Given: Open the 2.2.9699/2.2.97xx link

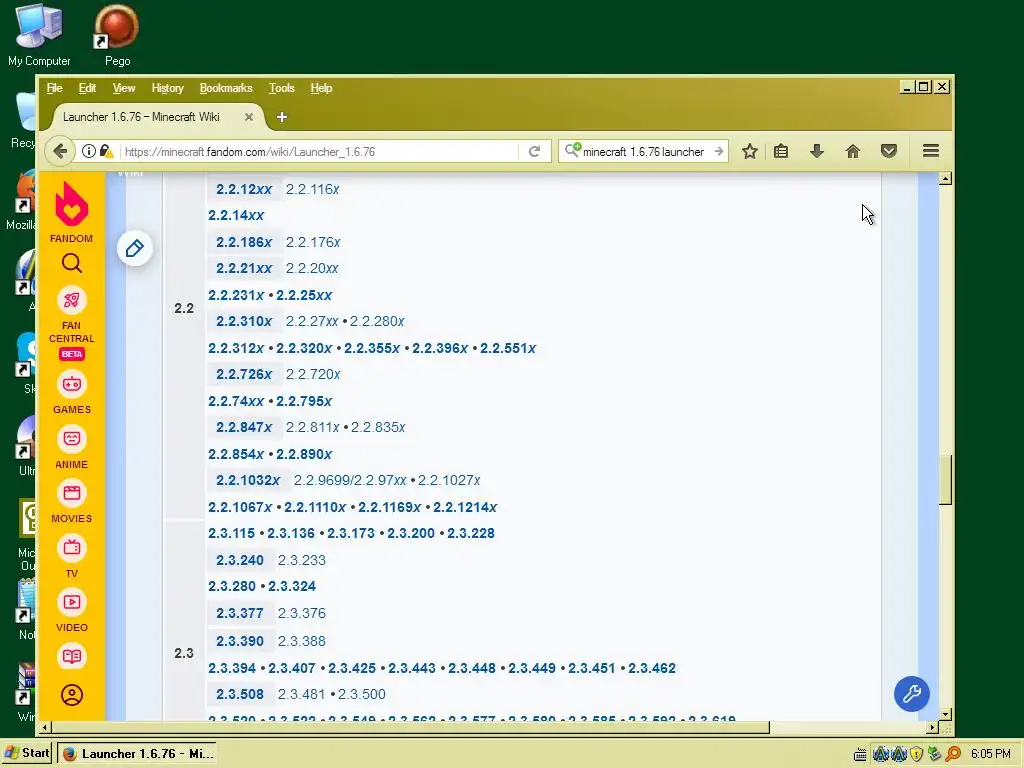Looking at the screenshot, I should [x=350, y=480].
